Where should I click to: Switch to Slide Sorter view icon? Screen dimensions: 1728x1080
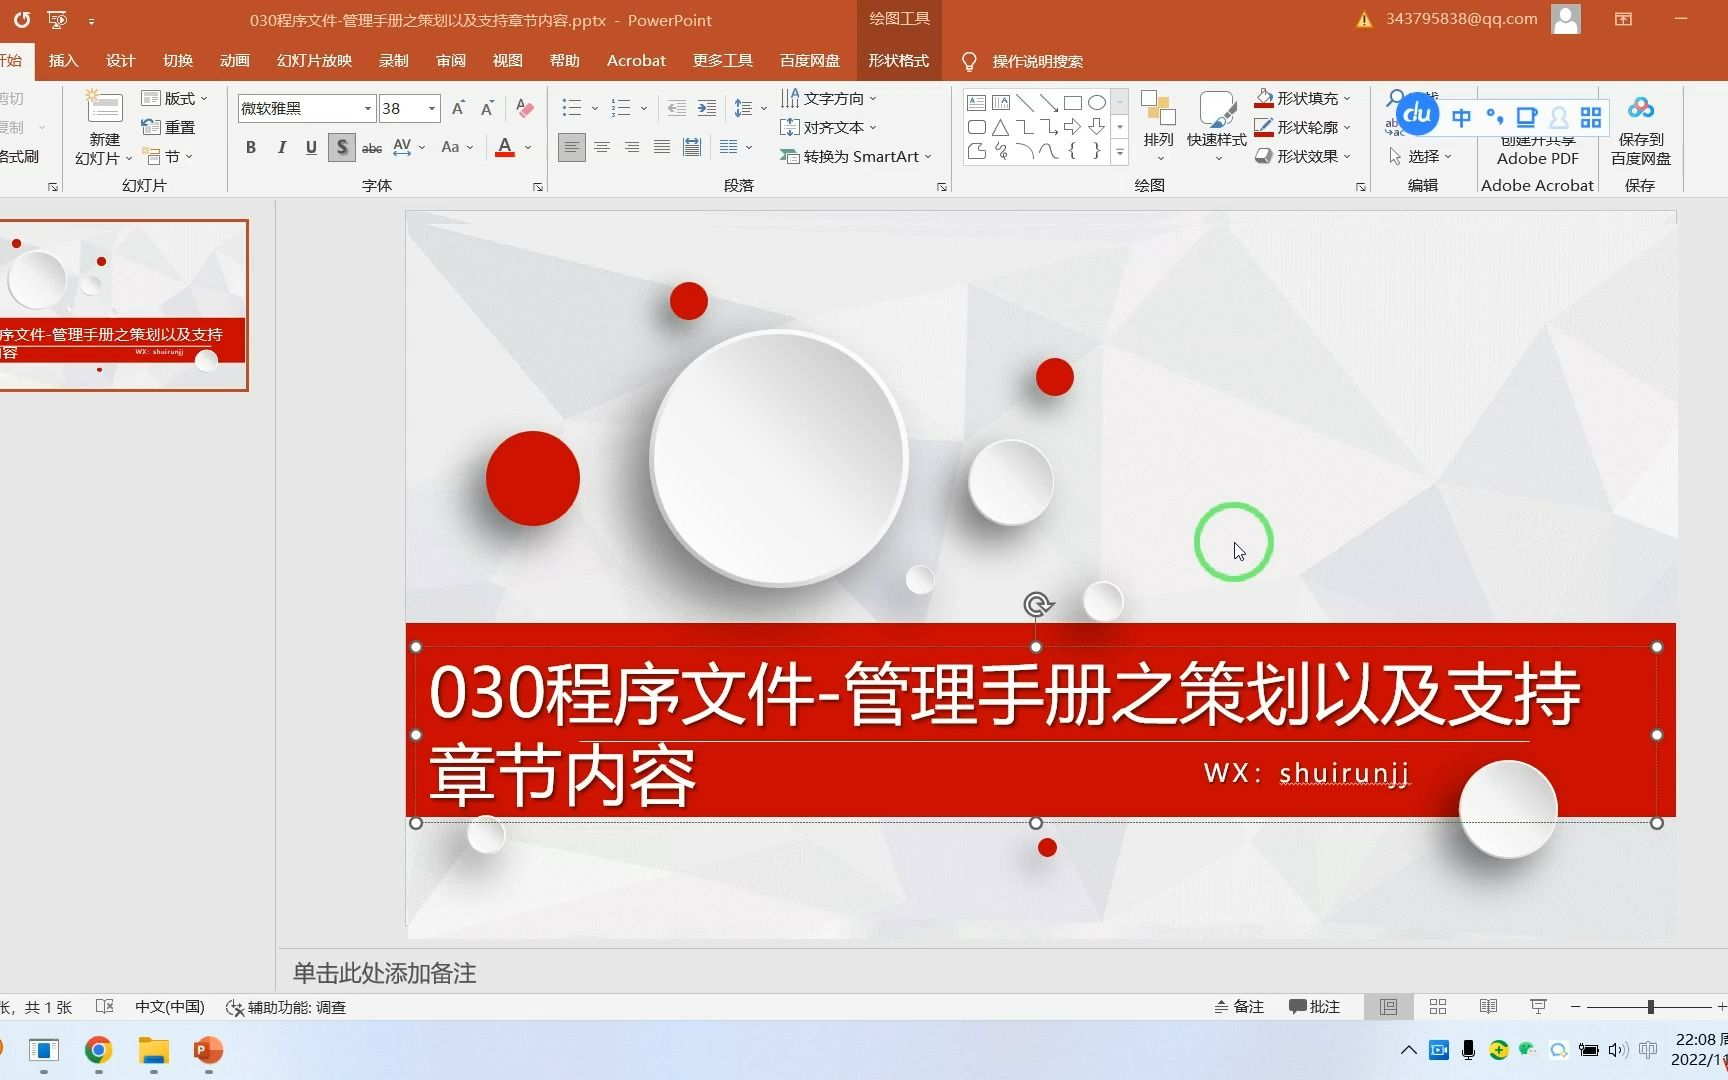1438,1007
